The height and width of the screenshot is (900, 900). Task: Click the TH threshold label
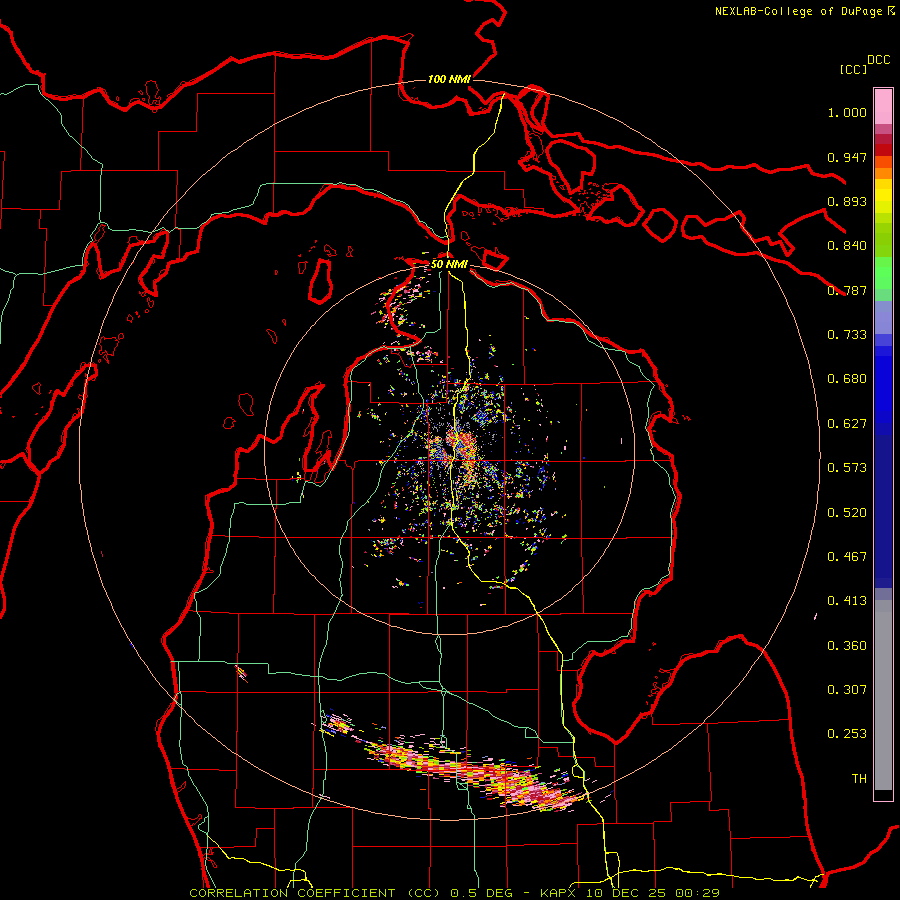coord(859,779)
